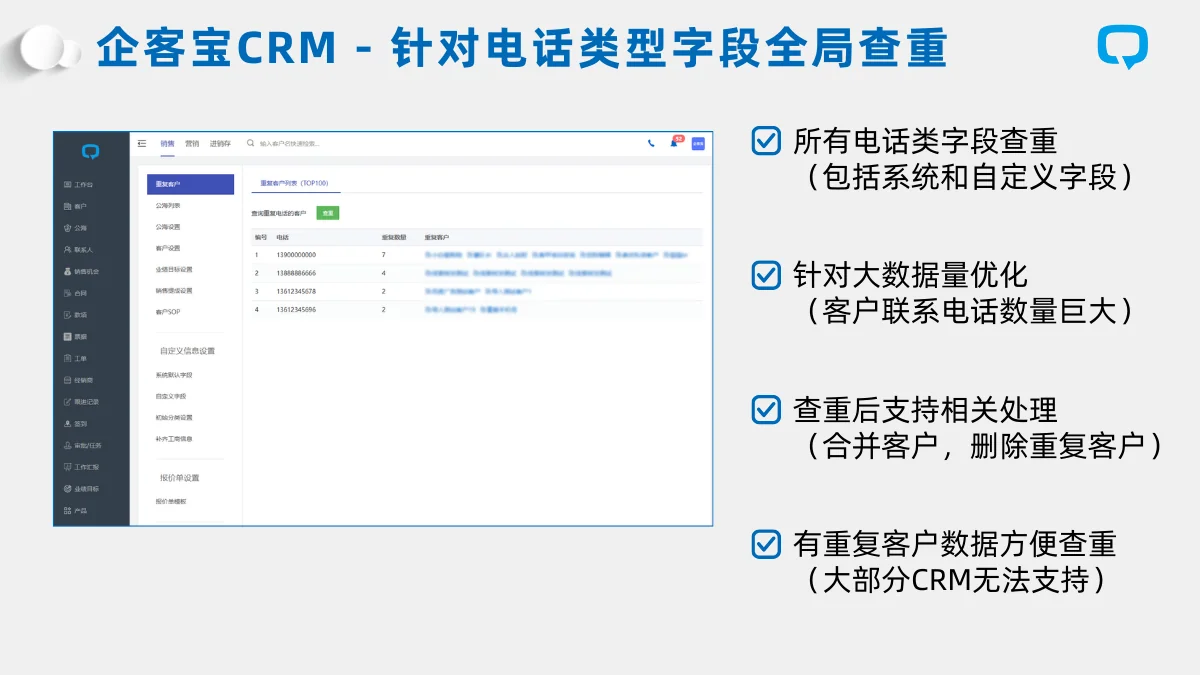Click the search magnifier icon
The image size is (1200, 675).
[x=251, y=144]
